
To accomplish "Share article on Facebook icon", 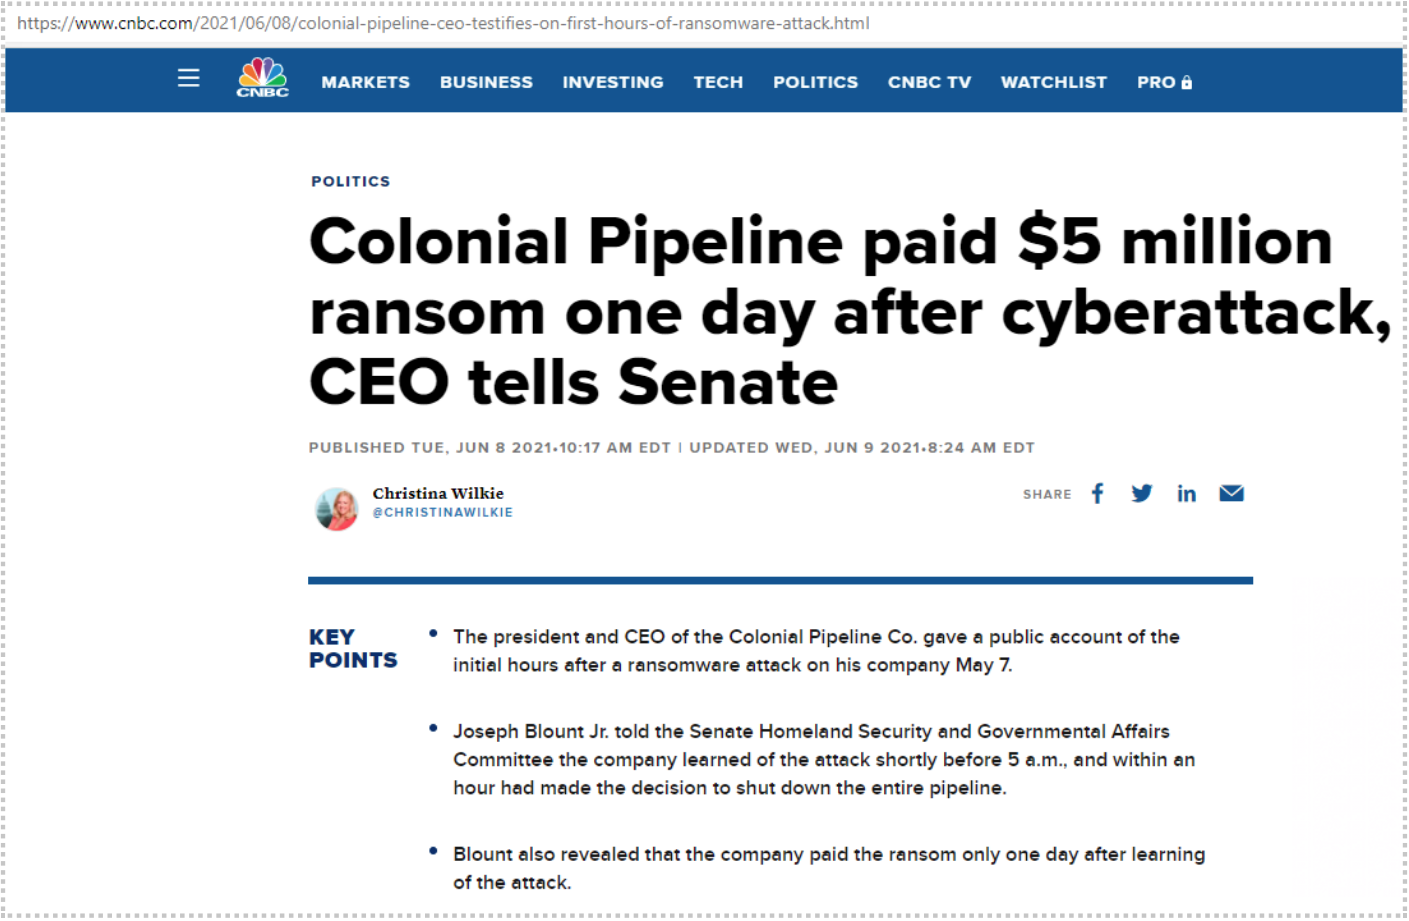I will click(x=1097, y=493).
